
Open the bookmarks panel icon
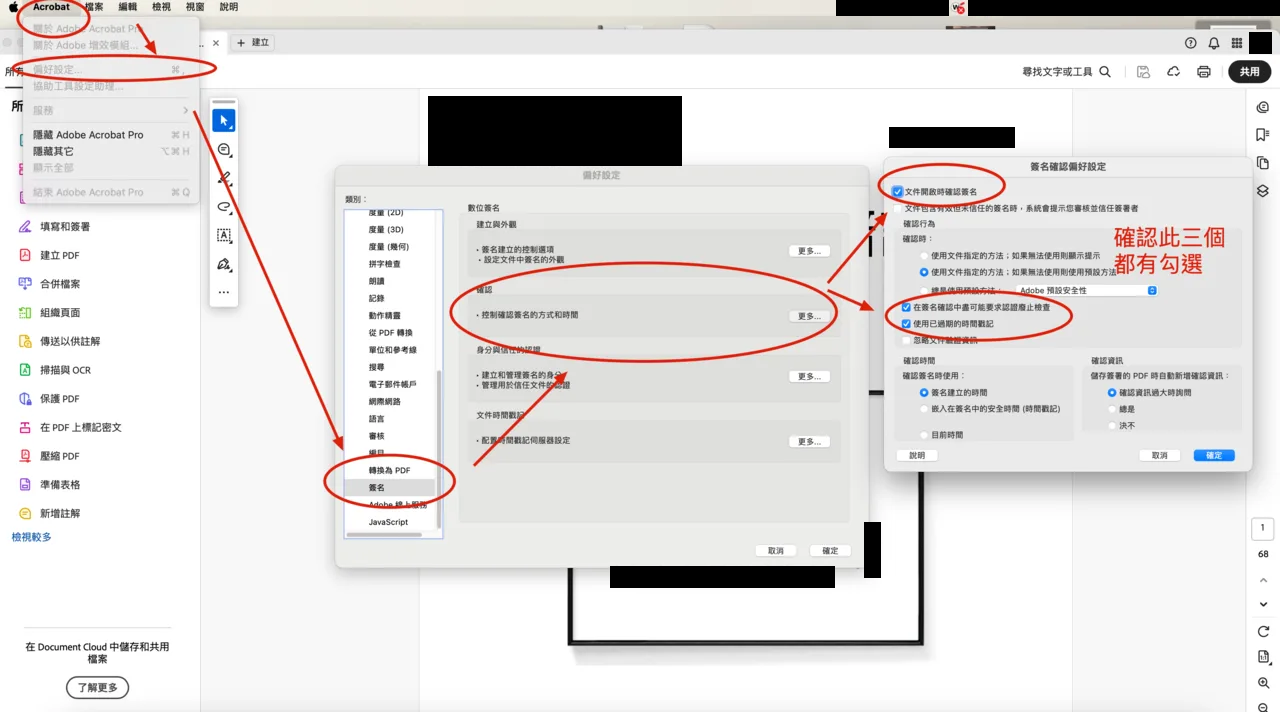1263,135
